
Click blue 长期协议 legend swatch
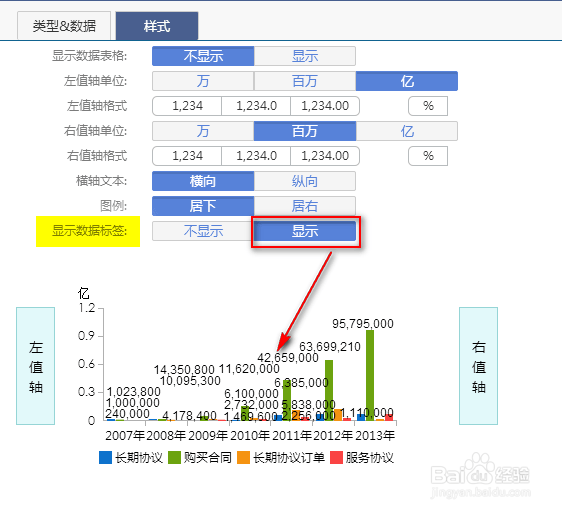(x=105, y=458)
